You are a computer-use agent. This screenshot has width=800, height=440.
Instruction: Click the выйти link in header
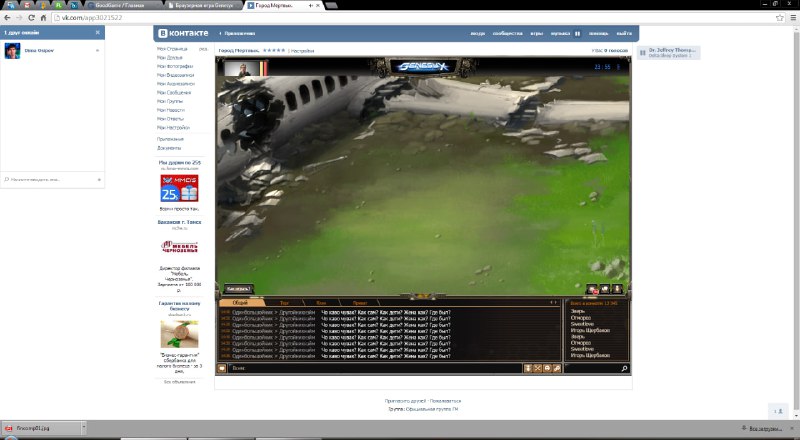click(x=624, y=34)
